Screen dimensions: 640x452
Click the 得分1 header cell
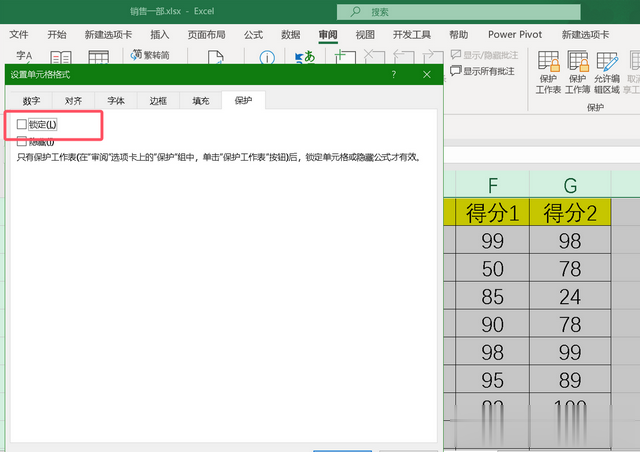click(493, 212)
